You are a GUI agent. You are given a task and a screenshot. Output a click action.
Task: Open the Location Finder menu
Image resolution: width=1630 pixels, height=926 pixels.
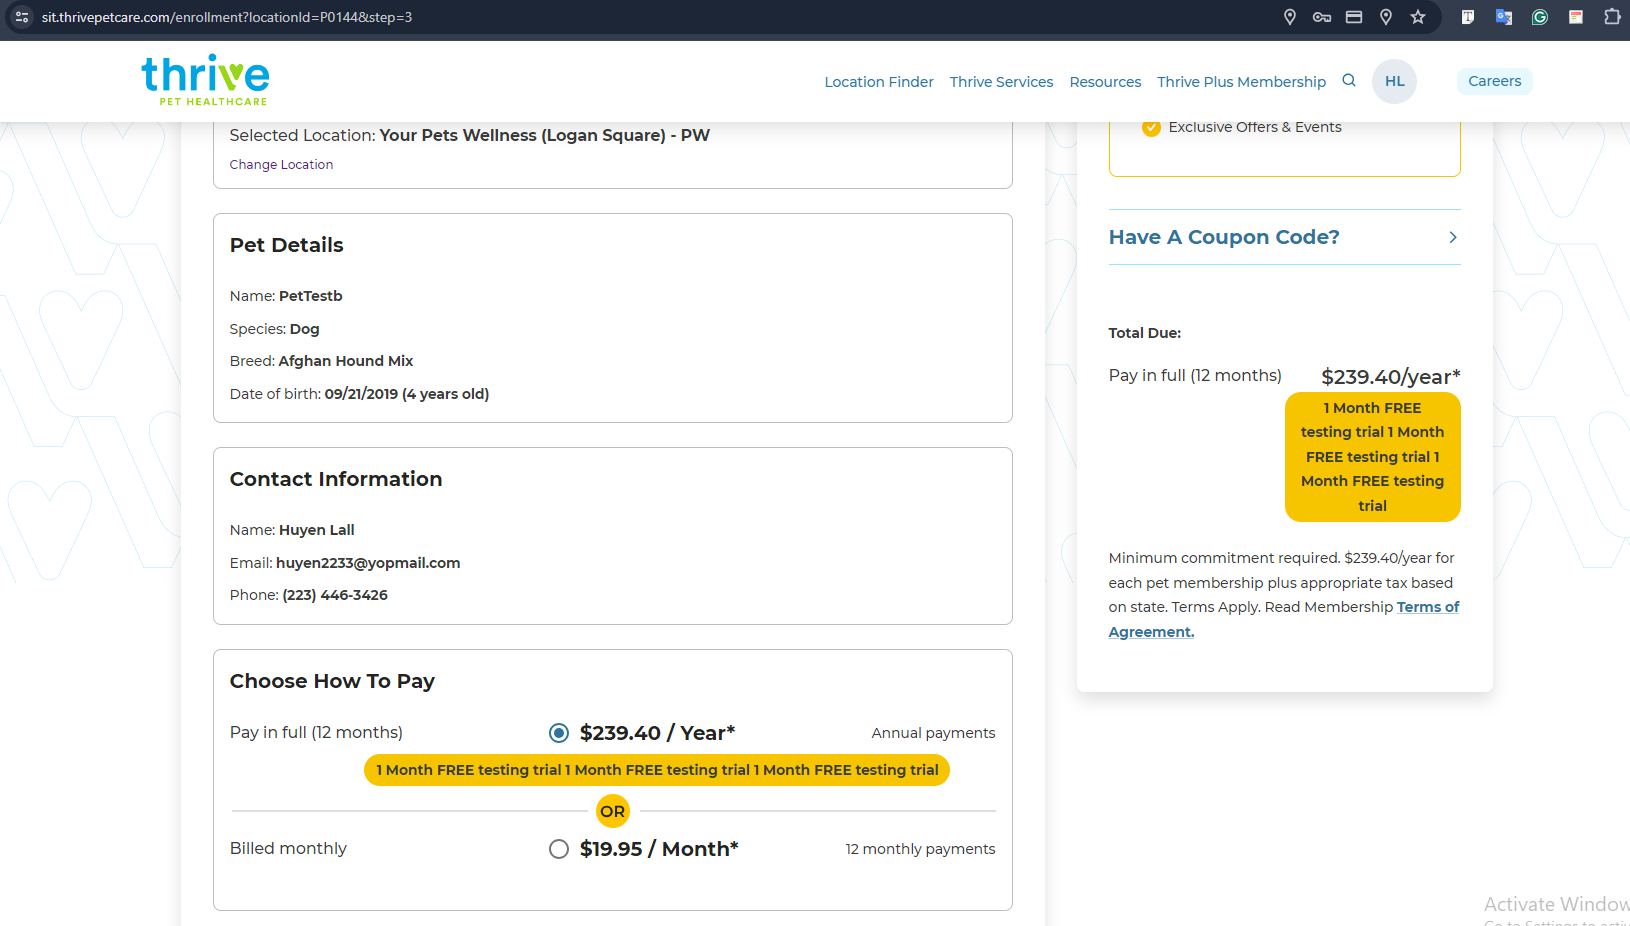coord(879,82)
